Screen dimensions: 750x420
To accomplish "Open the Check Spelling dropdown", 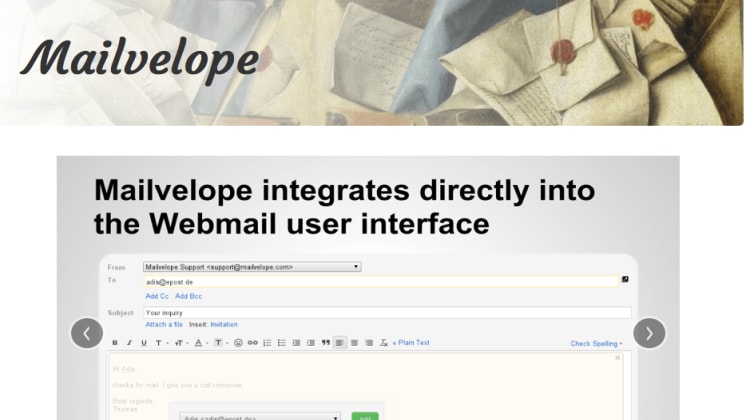I will (596, 343).
